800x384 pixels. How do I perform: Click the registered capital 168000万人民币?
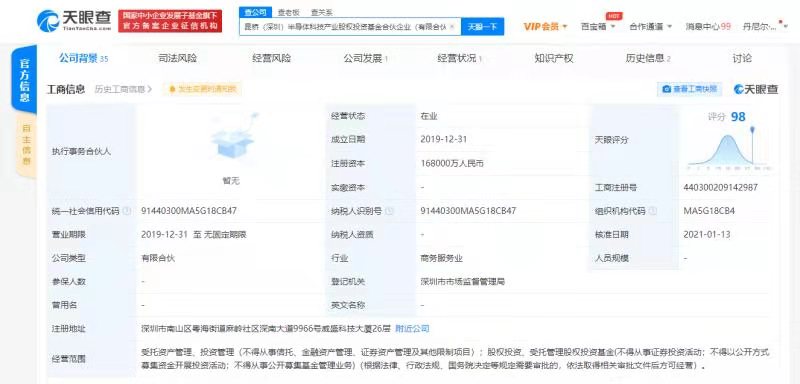(452, 164)
